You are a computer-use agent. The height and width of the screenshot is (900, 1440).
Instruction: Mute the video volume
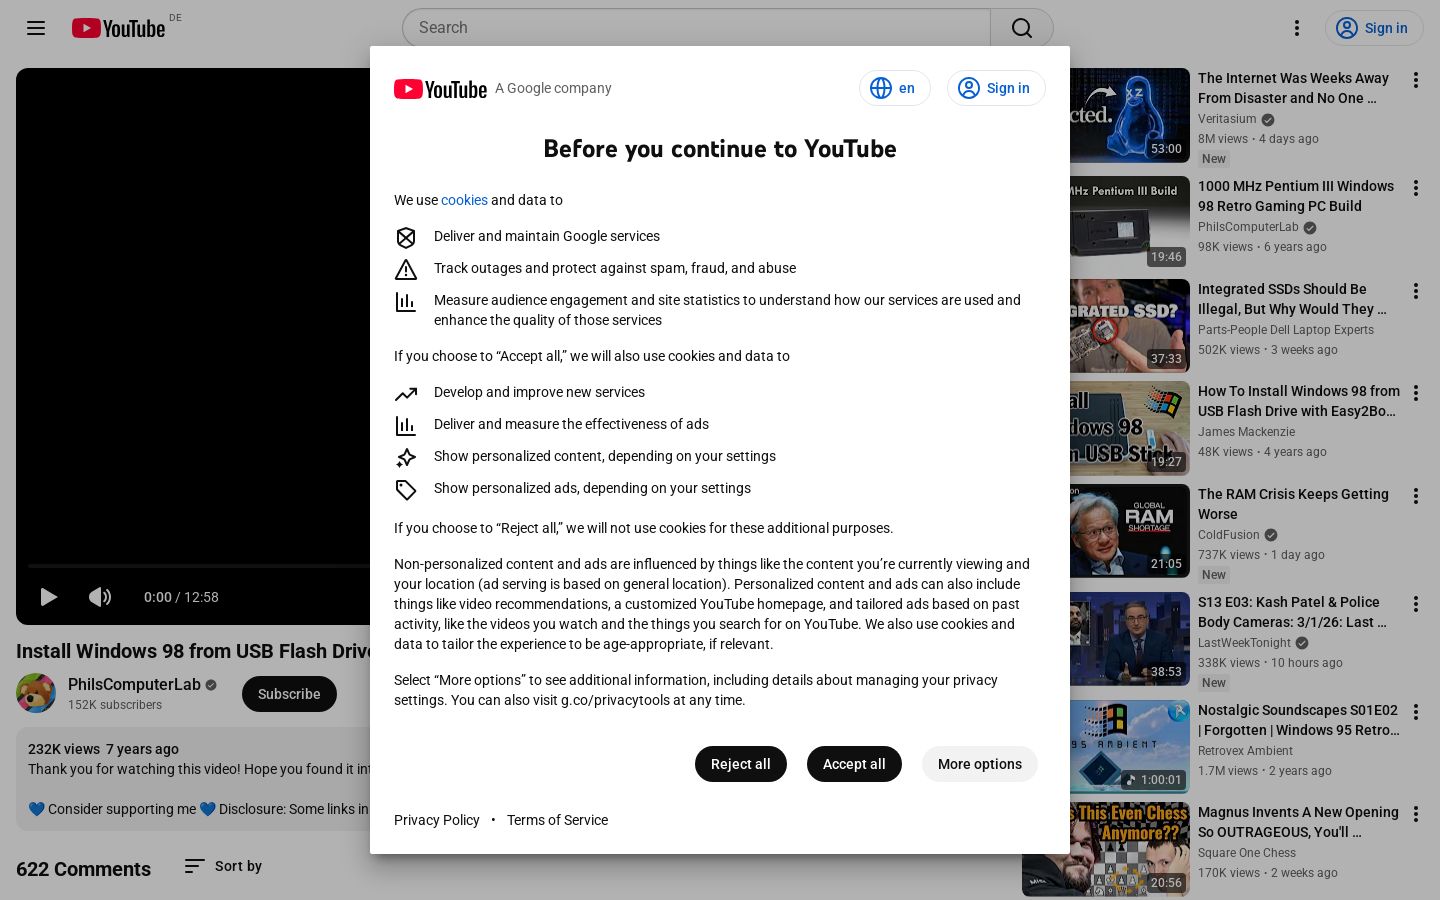coord(100,597)
